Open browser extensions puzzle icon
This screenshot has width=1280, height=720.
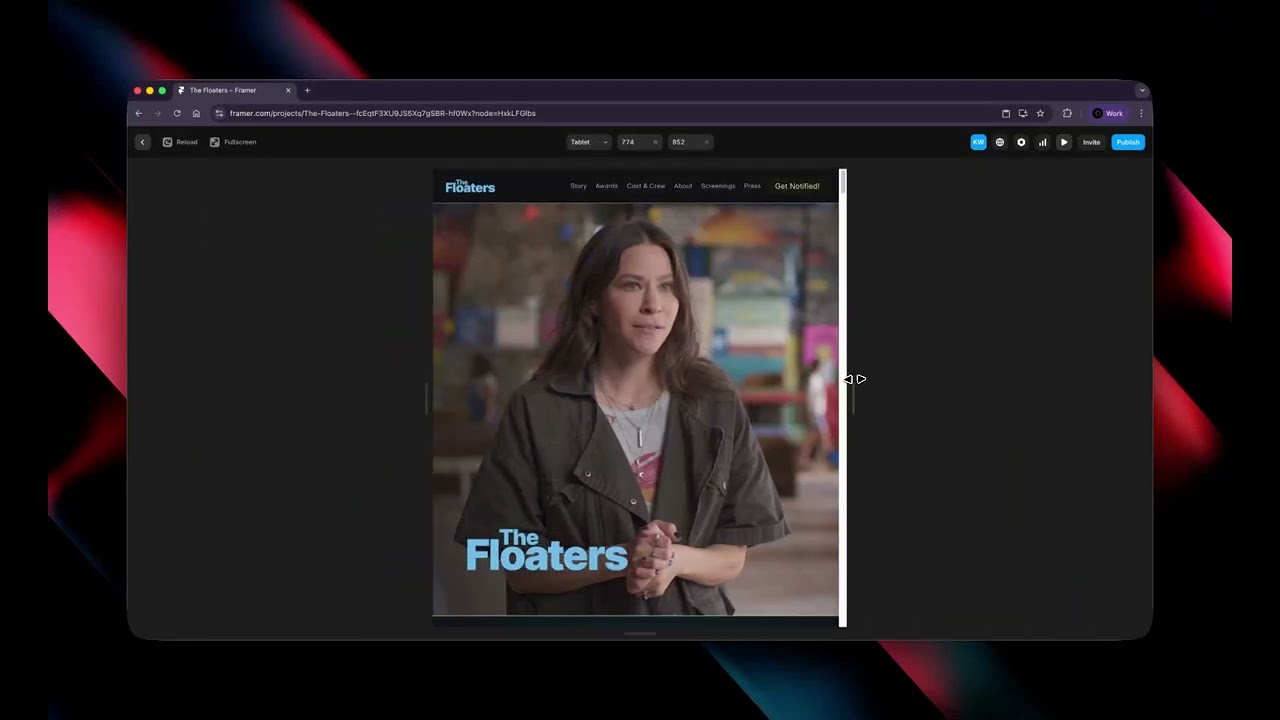1067,113
